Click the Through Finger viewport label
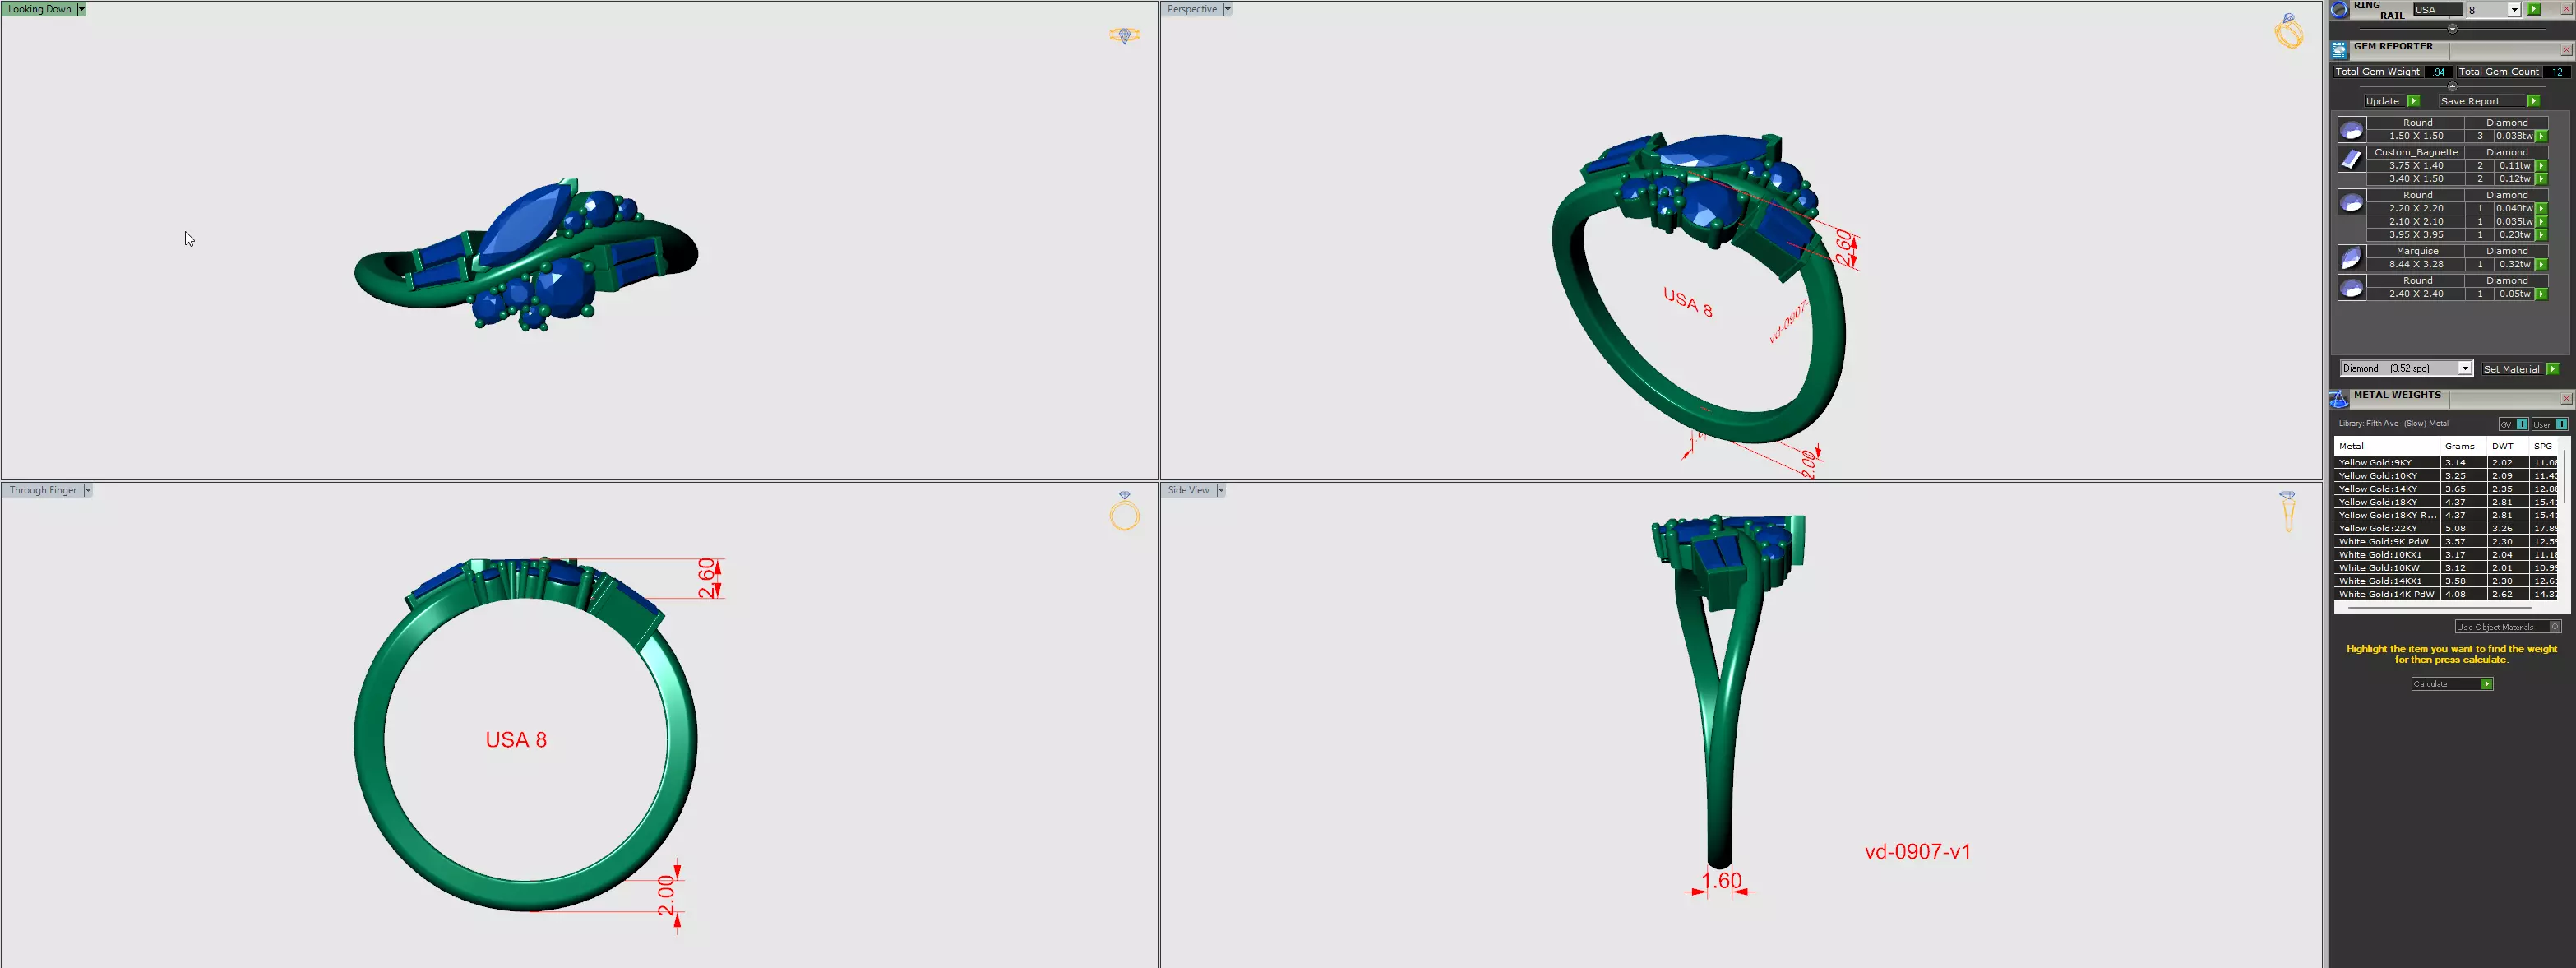The image size is (2576, 968). click(x=43, y=490)
